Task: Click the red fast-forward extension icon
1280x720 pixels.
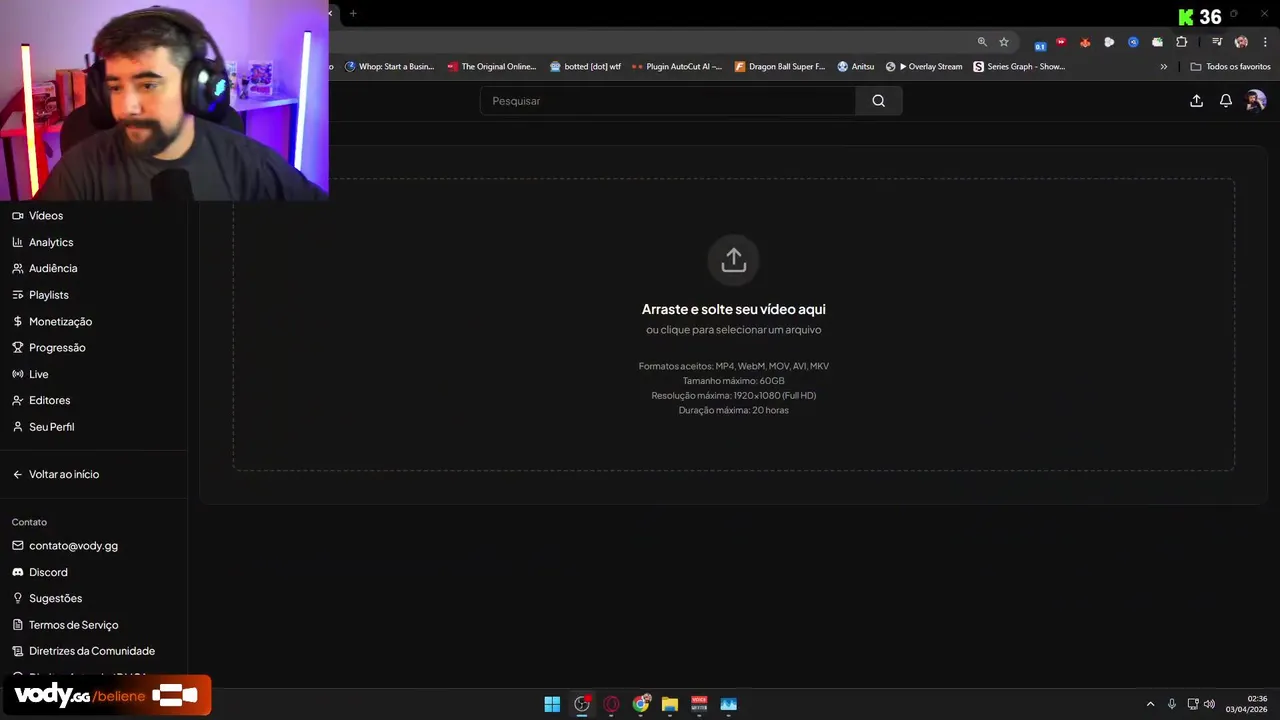Action: tap(1061, 42)
